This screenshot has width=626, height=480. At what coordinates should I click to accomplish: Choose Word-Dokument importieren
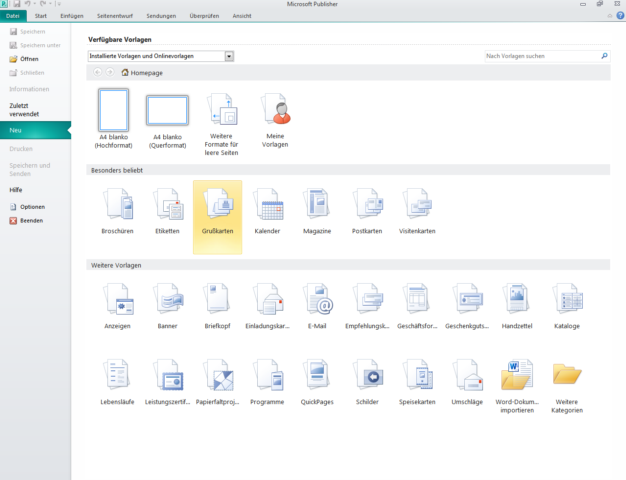point(517,386)
